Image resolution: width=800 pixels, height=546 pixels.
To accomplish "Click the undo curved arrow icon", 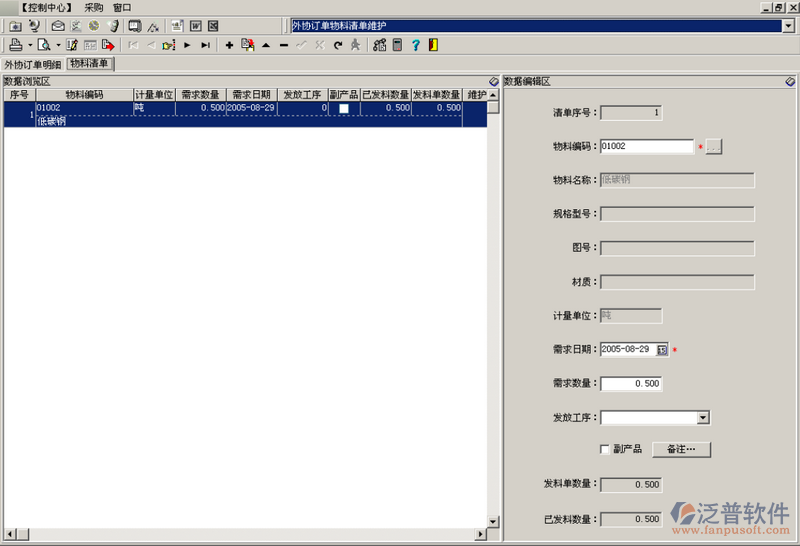I will point(338,45).
